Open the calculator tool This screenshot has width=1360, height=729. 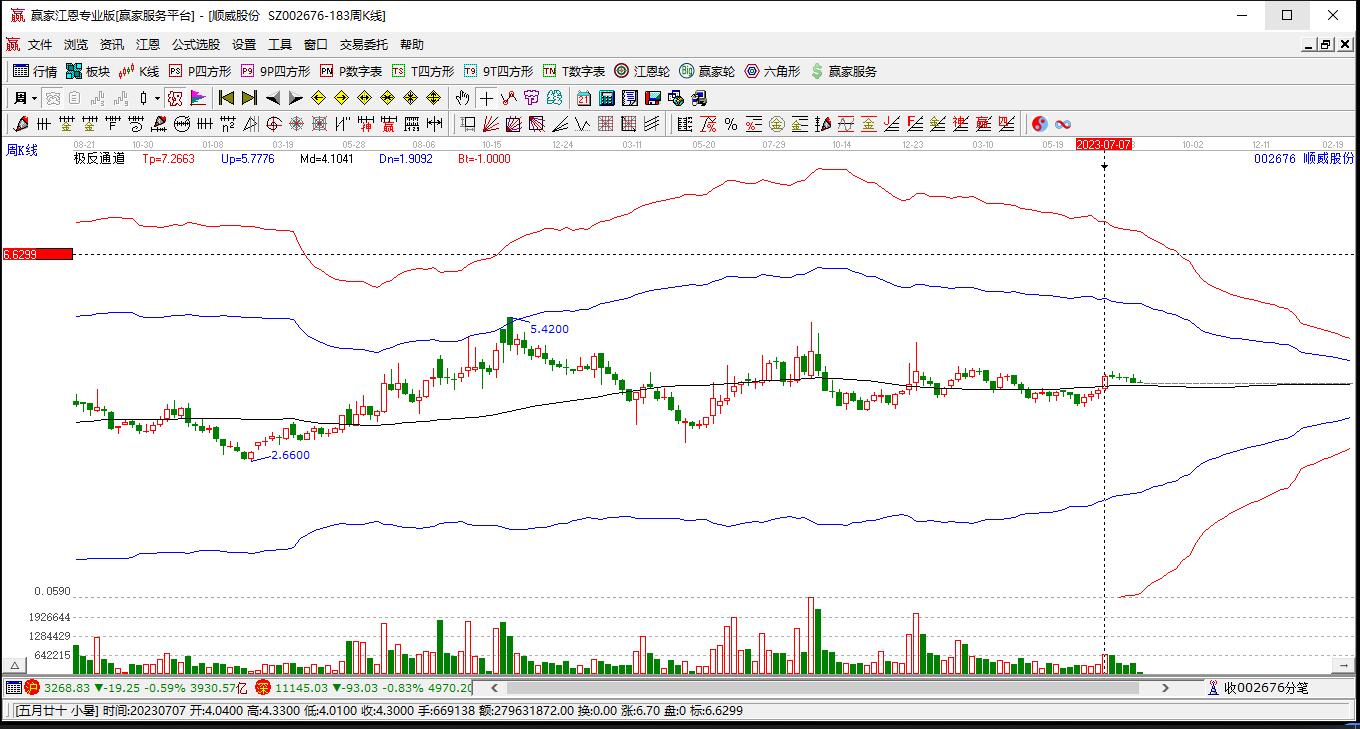tap(607, 98)
